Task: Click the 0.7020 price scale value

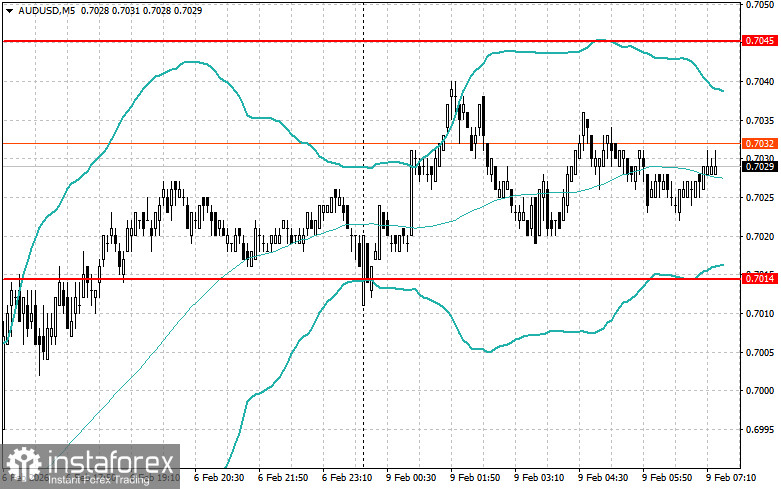Action: click(760, 237)
